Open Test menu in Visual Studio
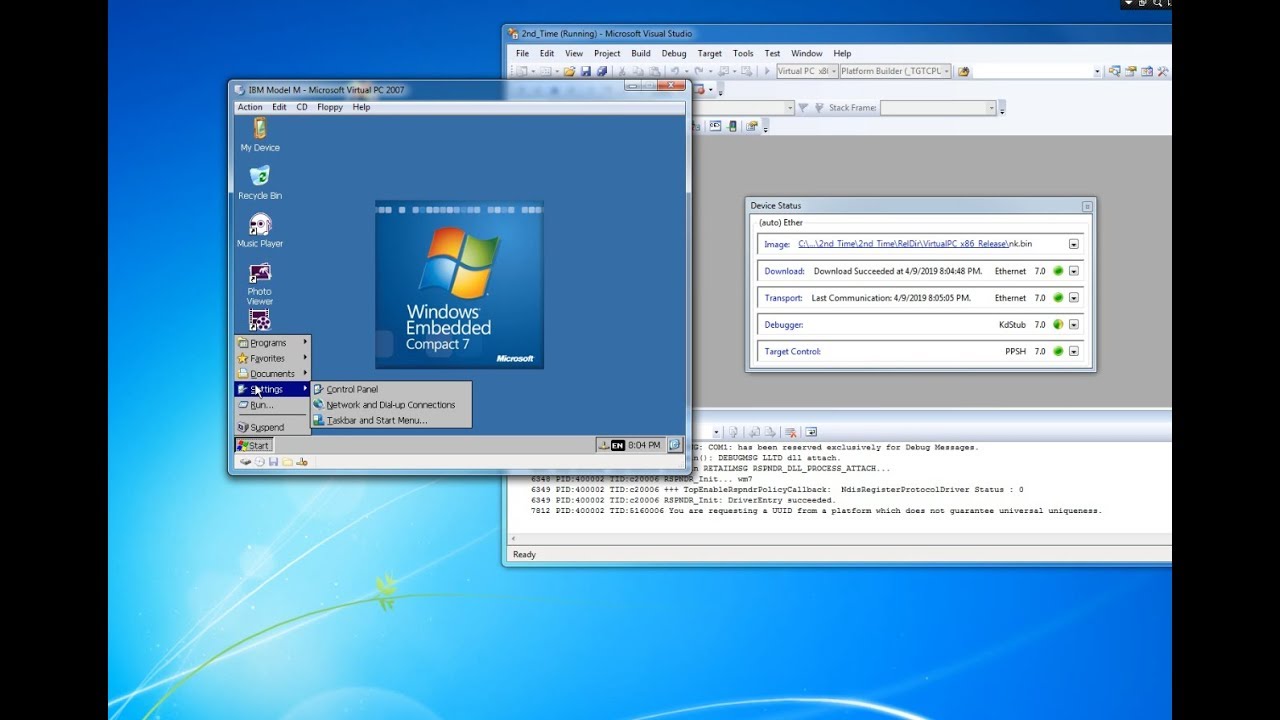 coord(772,53)
